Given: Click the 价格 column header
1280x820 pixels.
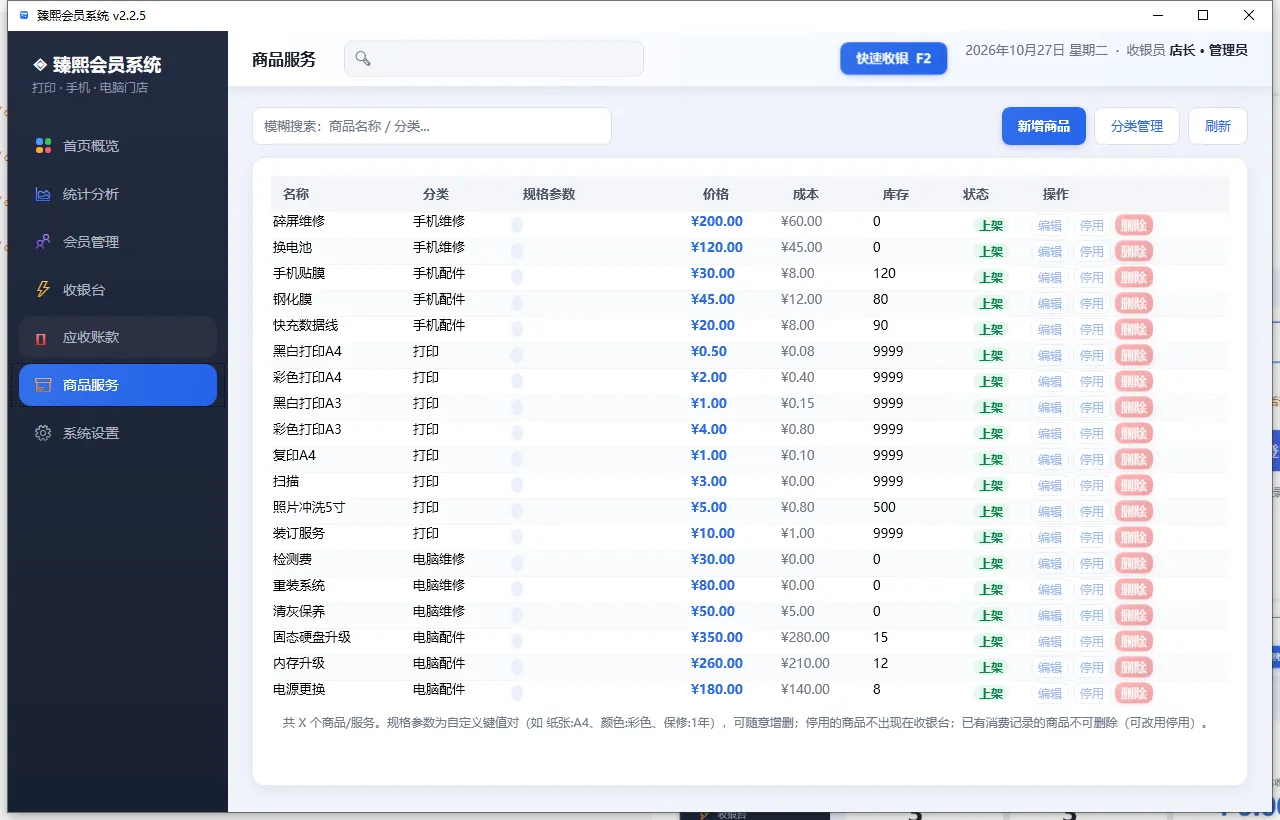Looking at the screenshot, I should pyautogui.click(x=716, y=194).
